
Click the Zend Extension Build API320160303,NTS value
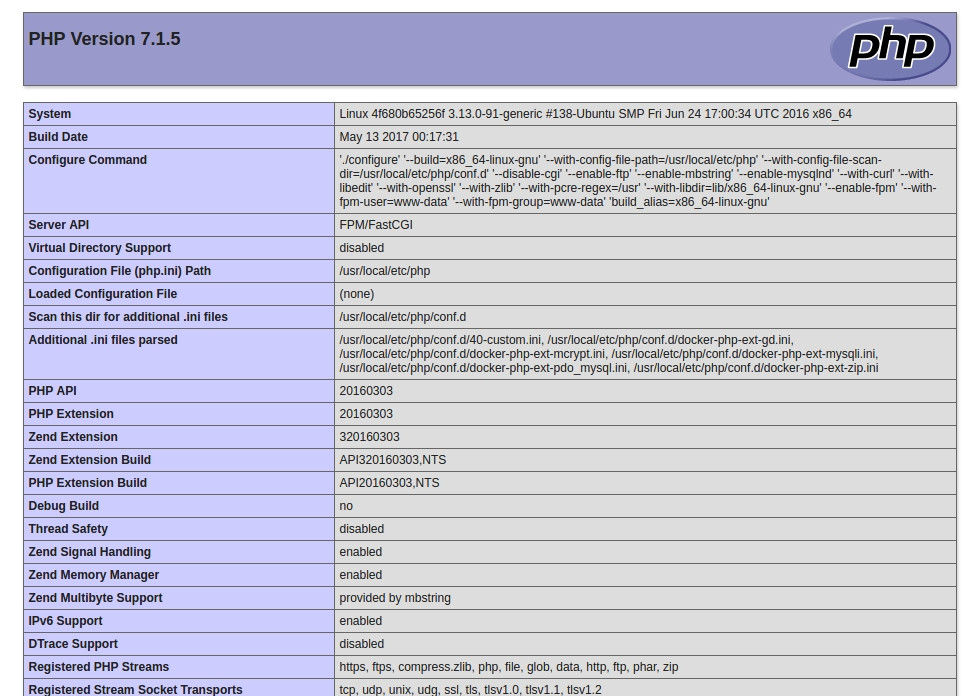click(393, 460)
